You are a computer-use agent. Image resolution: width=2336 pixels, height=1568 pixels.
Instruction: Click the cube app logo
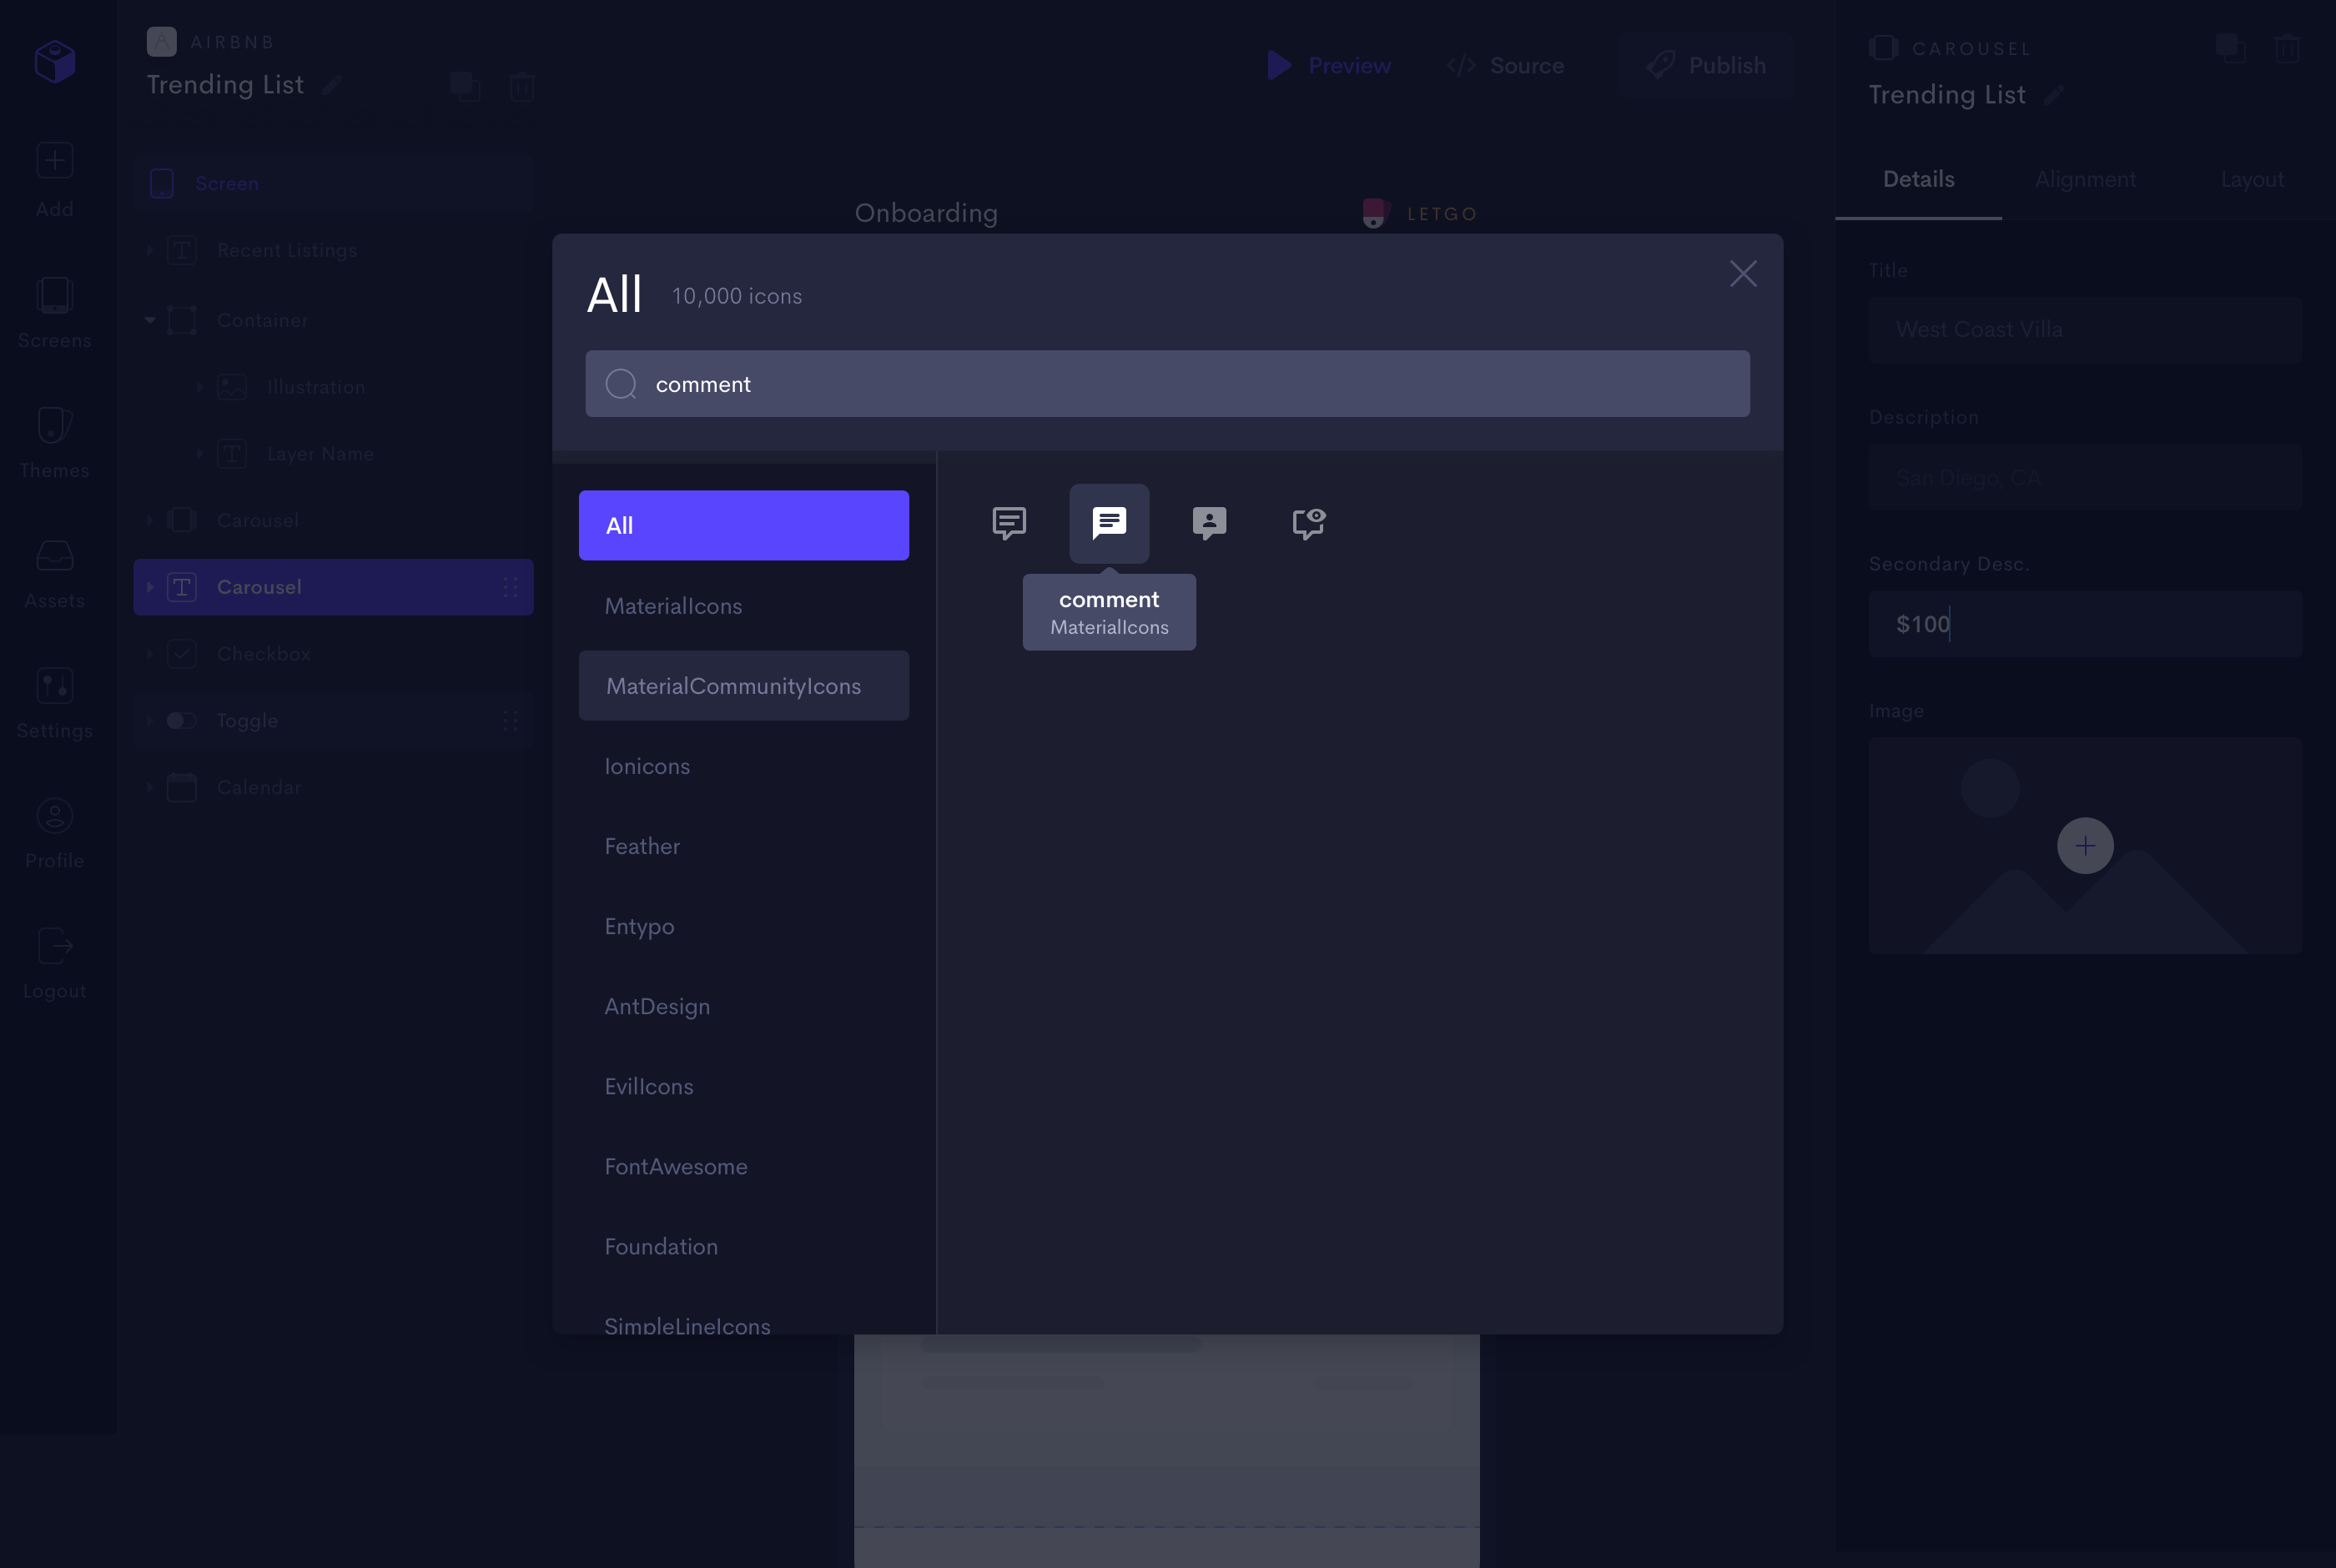pyautogui.click(x=55, y=61)
